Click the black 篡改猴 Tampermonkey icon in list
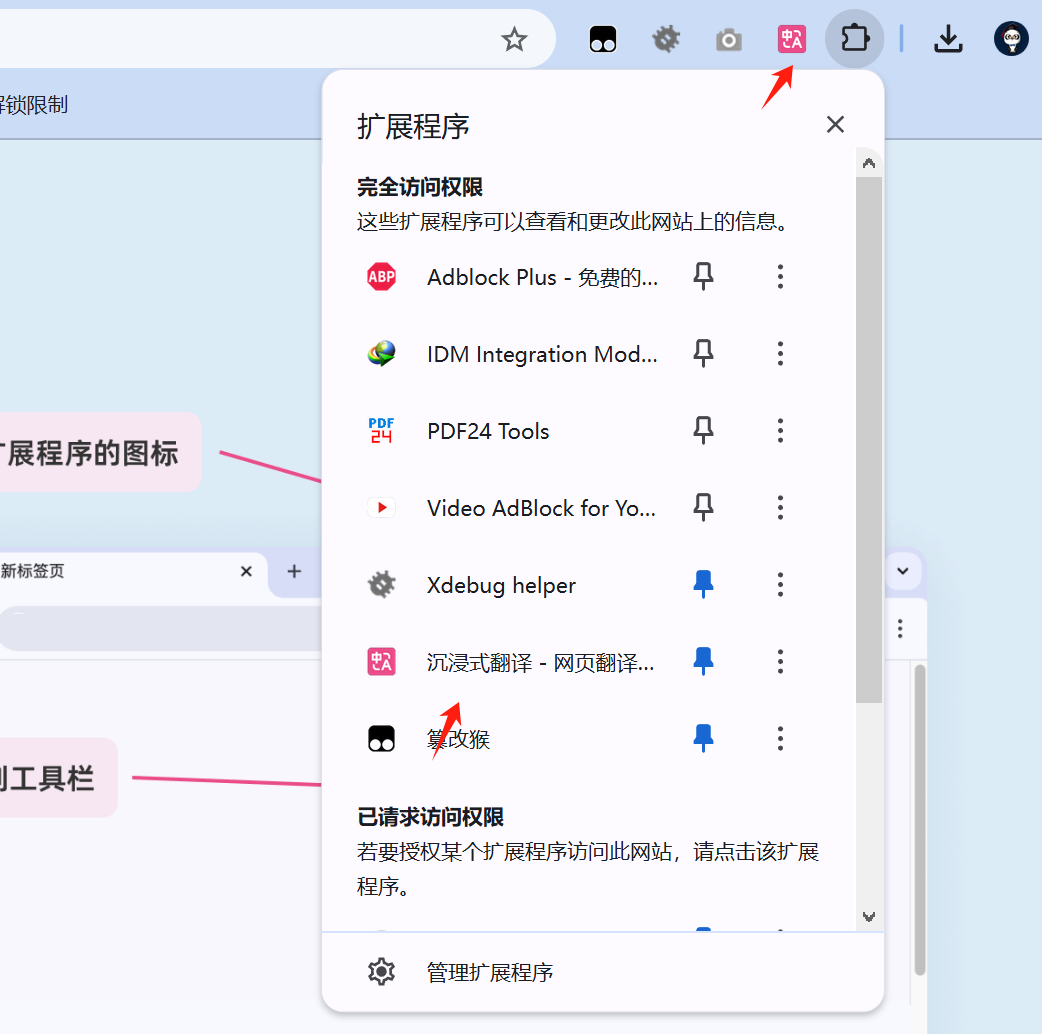The image size is (1042, 1034). pyautogui.click(x=381, y=738)
